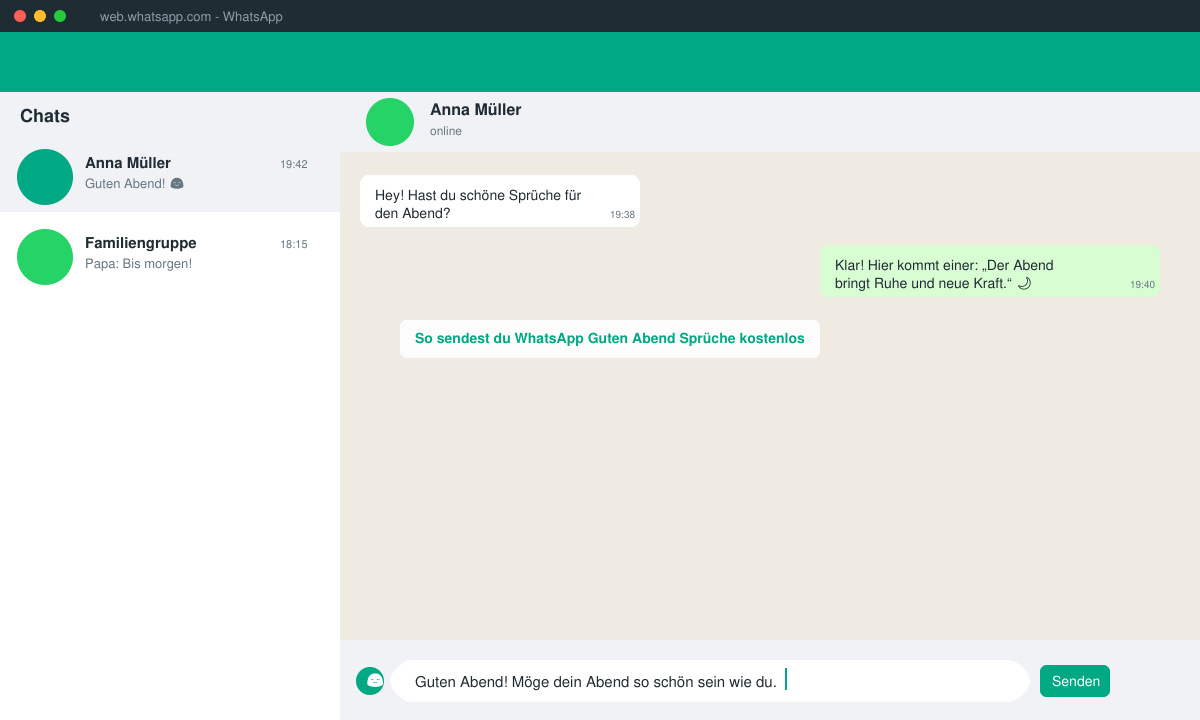Focus the message input containing 'Guten Abend!'
The image size is (1200, 720).
710,681
